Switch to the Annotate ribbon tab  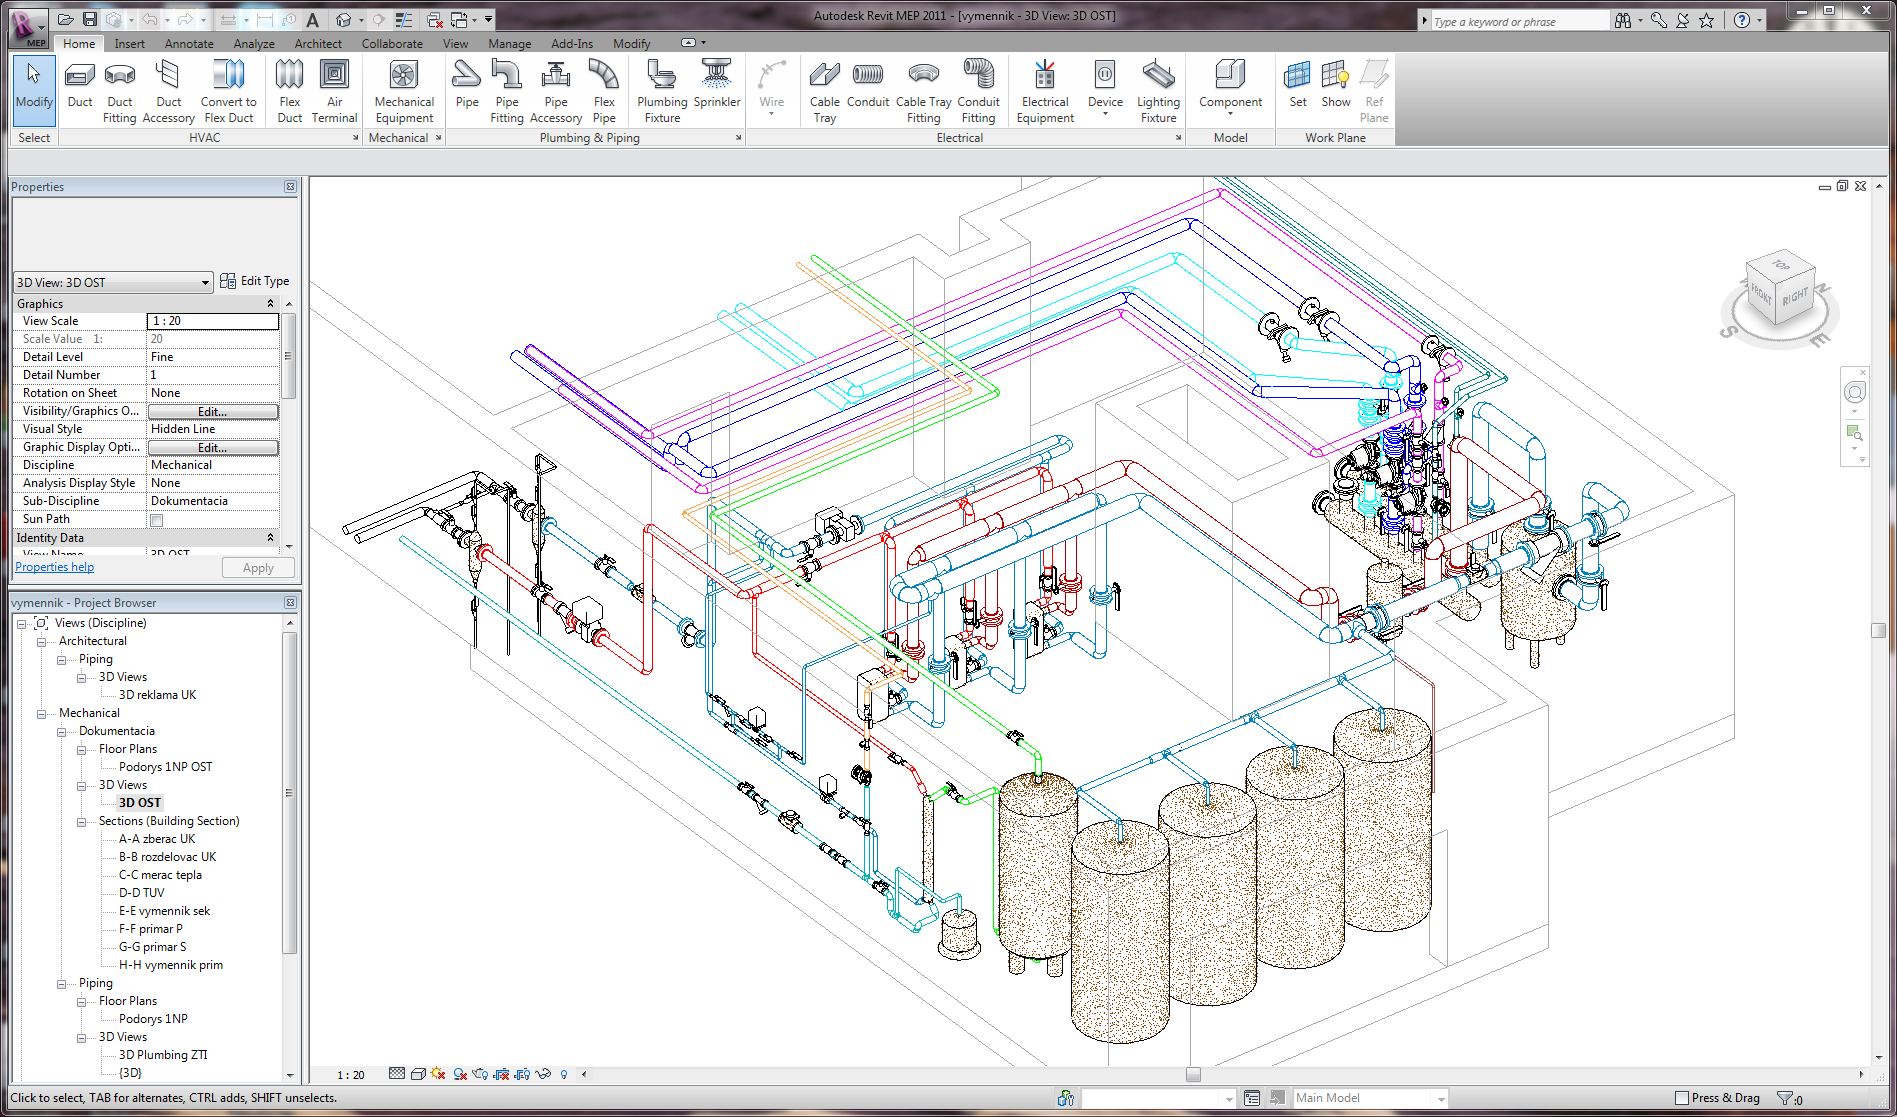189,44
